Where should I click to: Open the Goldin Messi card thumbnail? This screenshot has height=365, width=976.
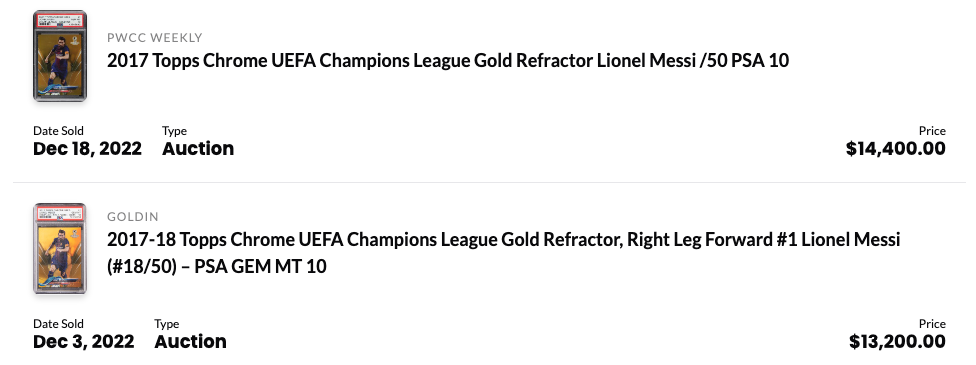[60, 249]
